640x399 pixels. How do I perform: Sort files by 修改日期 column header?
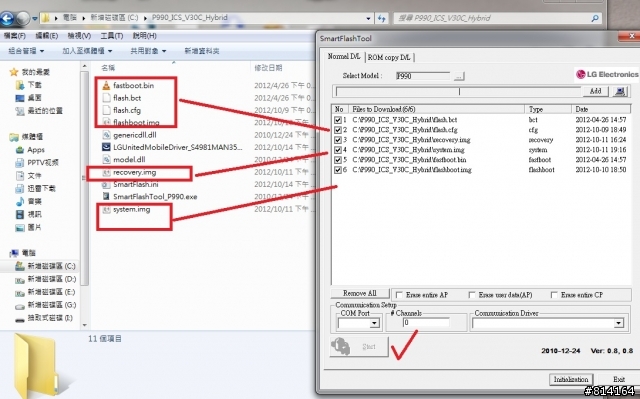coord(268,68)
